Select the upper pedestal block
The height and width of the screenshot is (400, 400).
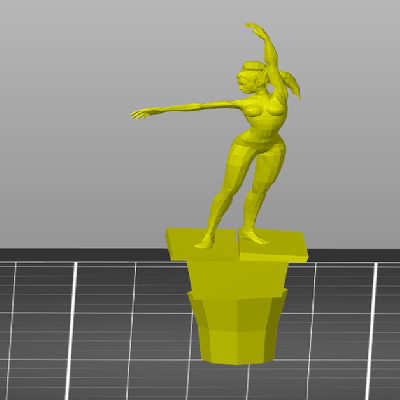pos(238,276)
